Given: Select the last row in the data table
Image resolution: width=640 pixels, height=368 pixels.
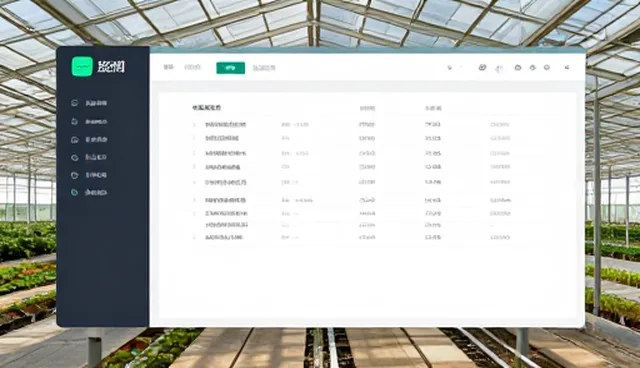Looking at the screenshot, I should pyautogui.click(x=351, y=237).
